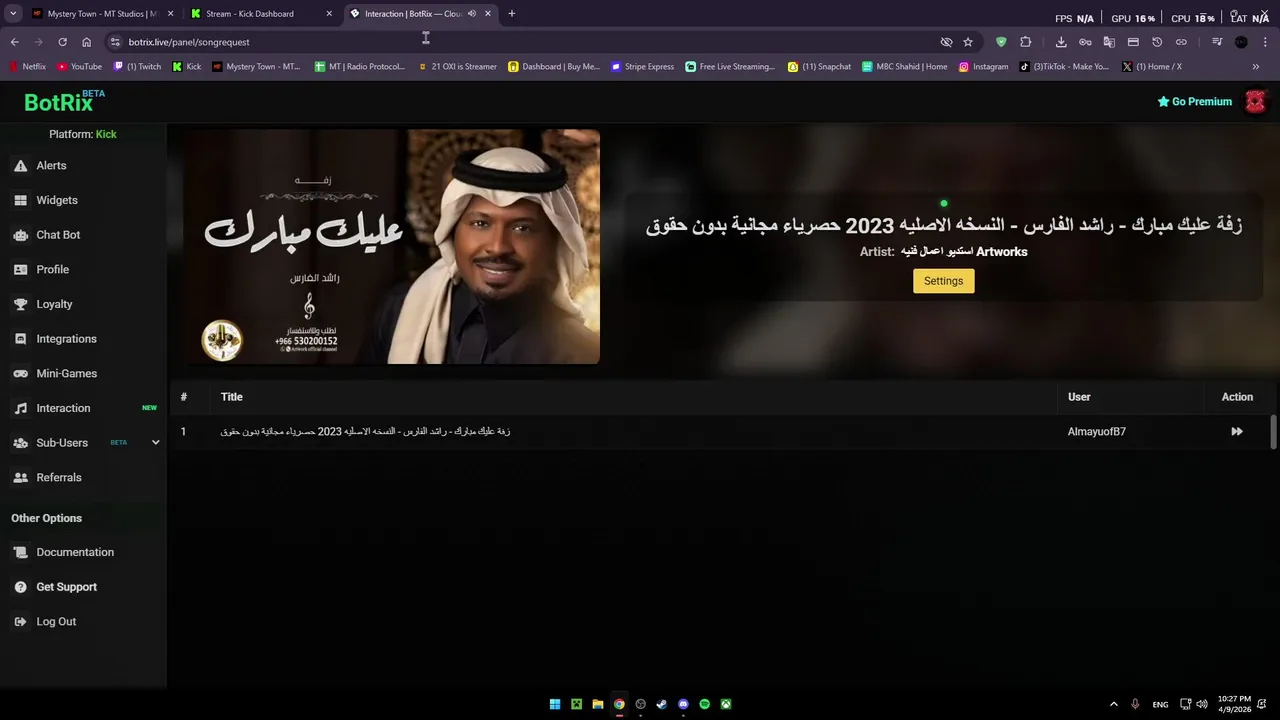Open the browser history icon
The height and width of the screenshot is (720, 1280).
1157,42
